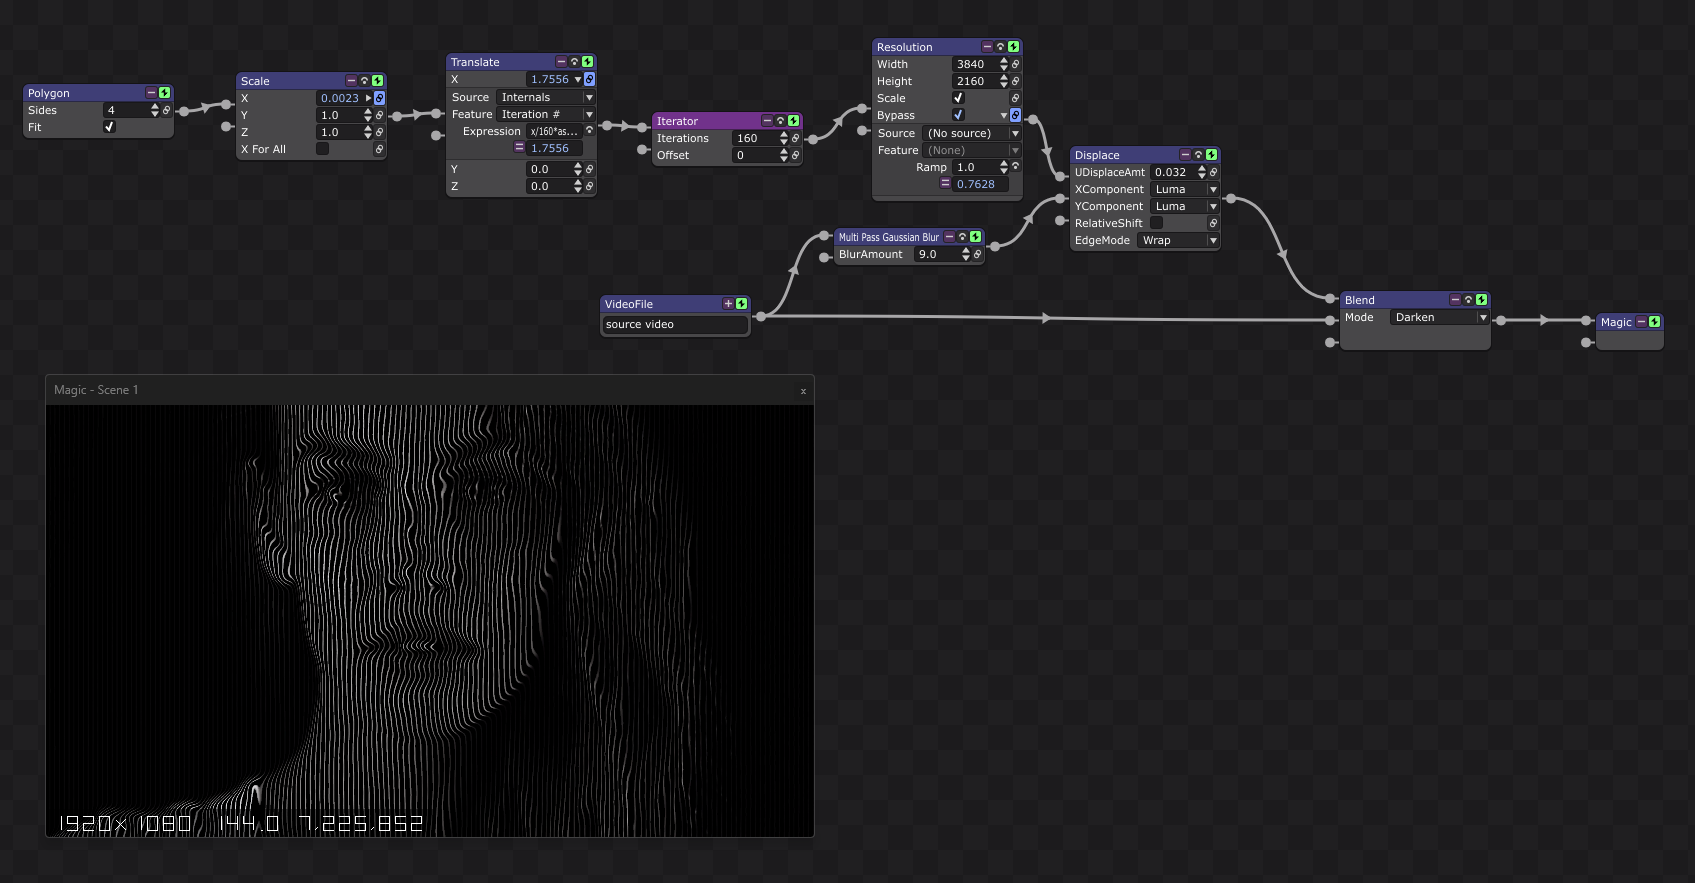1695x883 pixels.
Task: Click the Magic - Scene 1 video preview
Action: point(430,620)
